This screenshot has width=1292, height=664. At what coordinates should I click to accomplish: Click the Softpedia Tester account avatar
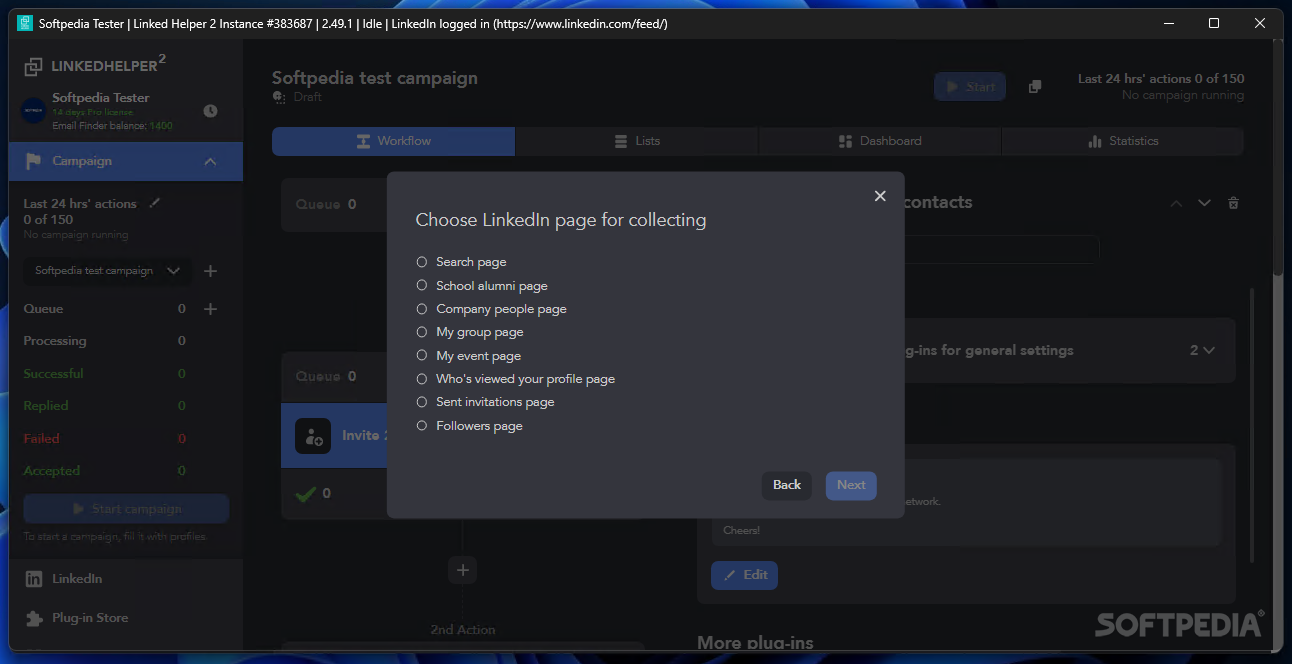(34, 111)
